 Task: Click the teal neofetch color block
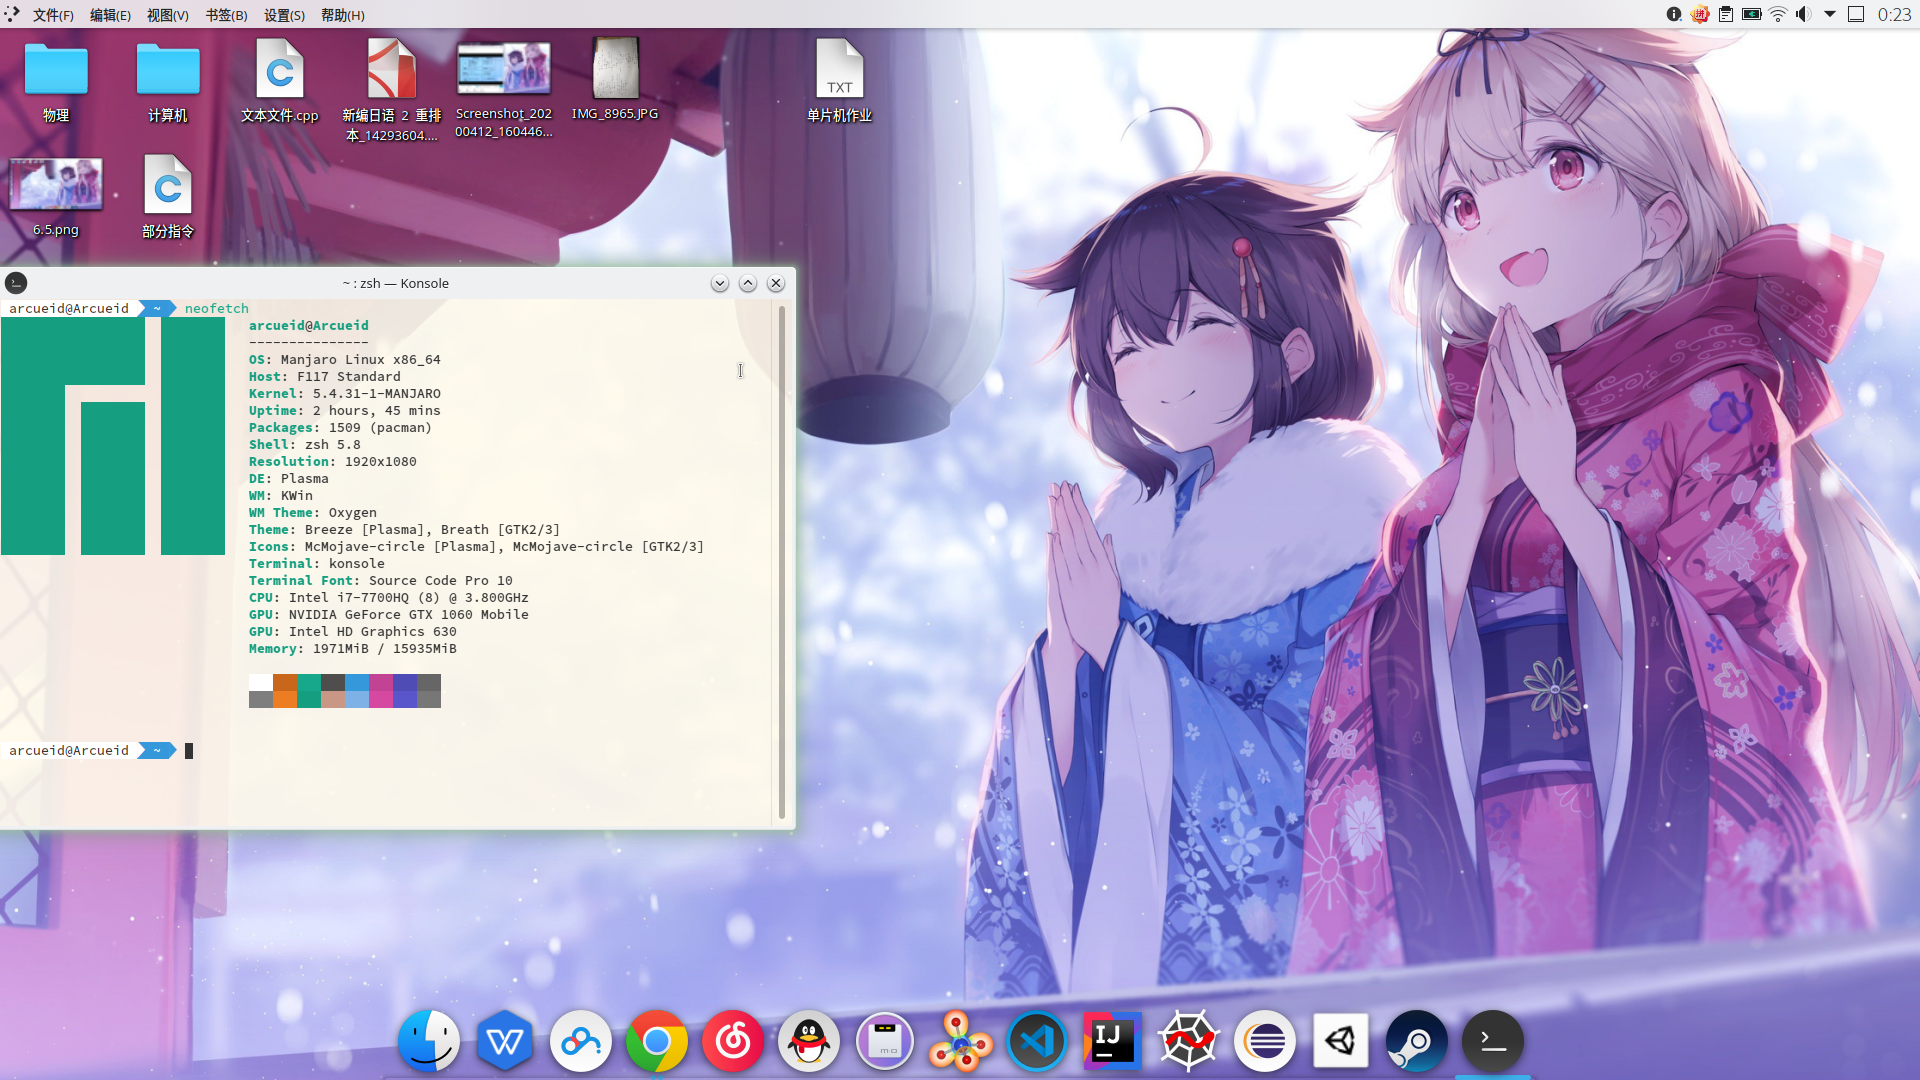[x=309, y=691]
